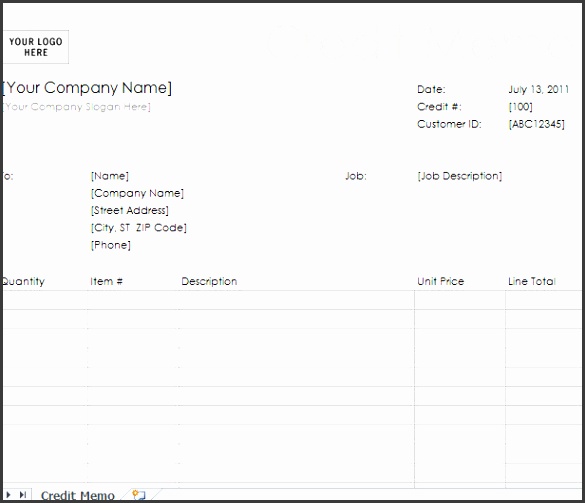Select the YOUR LOGO HERE placeholder image

(36, 47)
